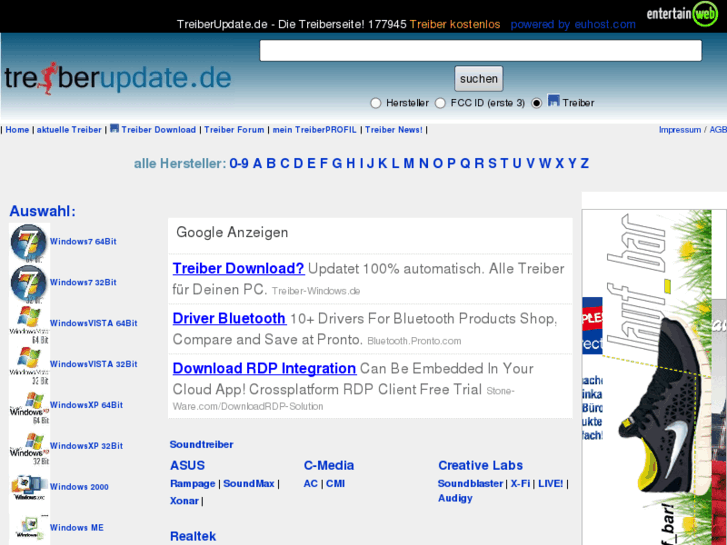Viewport: 727px width, 545px height.
Task: Open the Realtek manufacturer link
Action: pyautogui.click(x=193, y=536)
